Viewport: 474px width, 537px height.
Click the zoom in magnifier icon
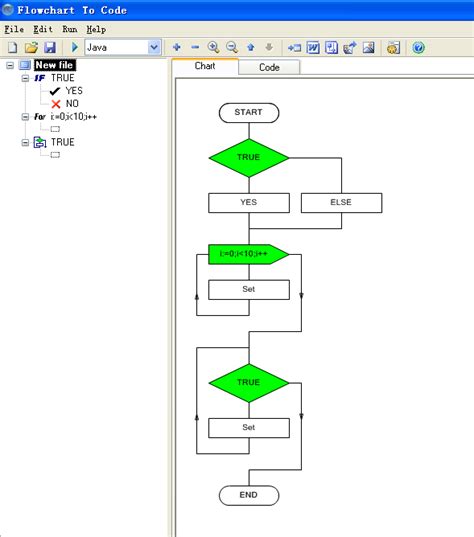tap(213, 47)
